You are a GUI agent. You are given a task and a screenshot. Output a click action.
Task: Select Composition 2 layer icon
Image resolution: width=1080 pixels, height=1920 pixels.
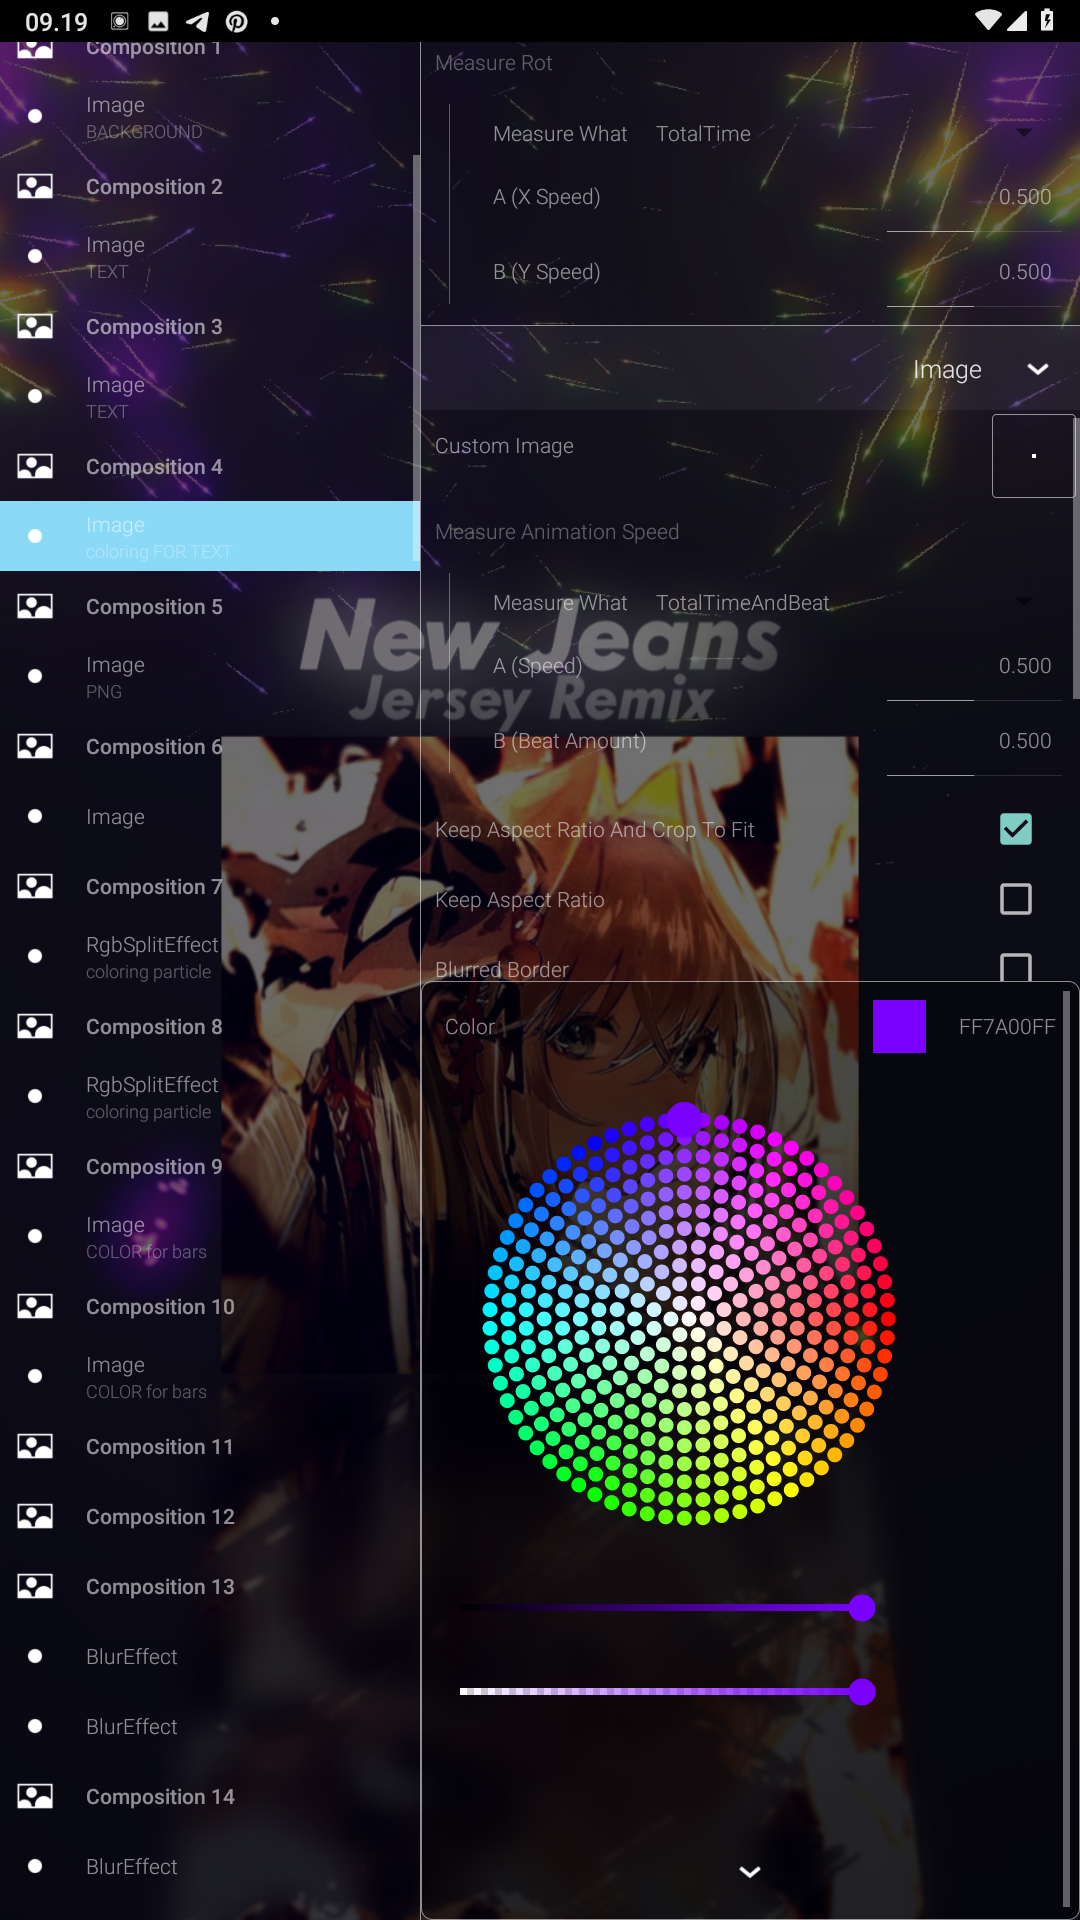(x=35, y=186)
